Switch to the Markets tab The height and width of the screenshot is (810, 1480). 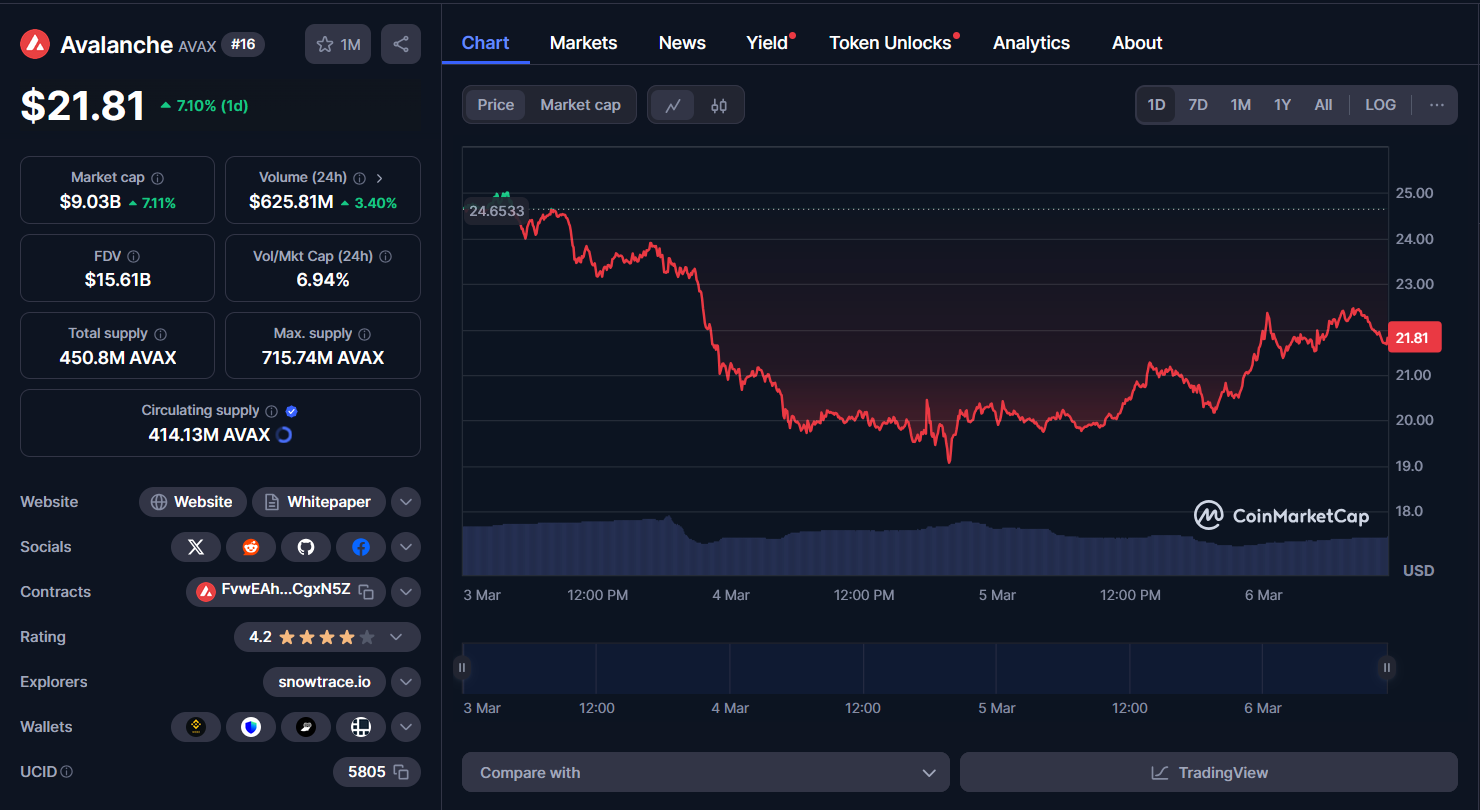tap(583, 42)
